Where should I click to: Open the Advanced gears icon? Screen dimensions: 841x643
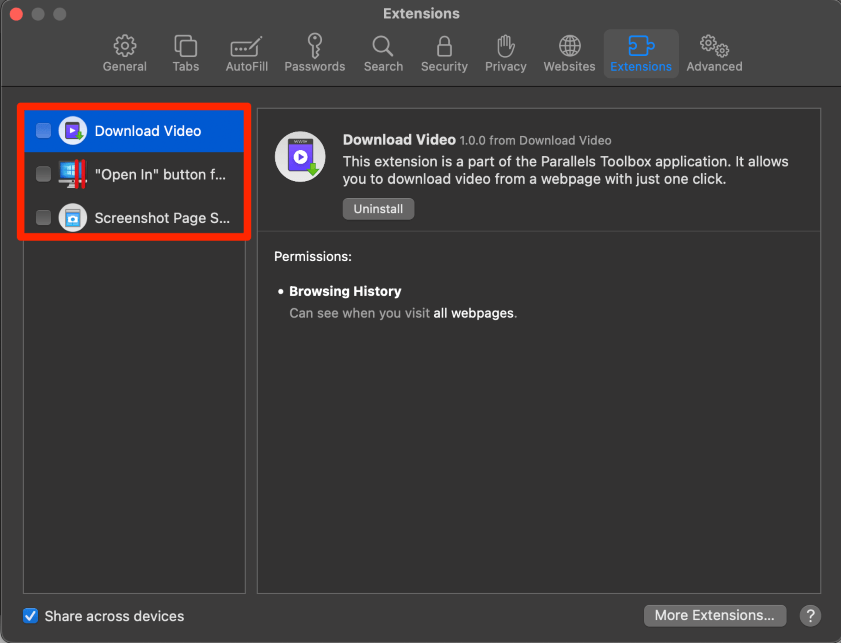pyautogui.click(x=714, y=46)
